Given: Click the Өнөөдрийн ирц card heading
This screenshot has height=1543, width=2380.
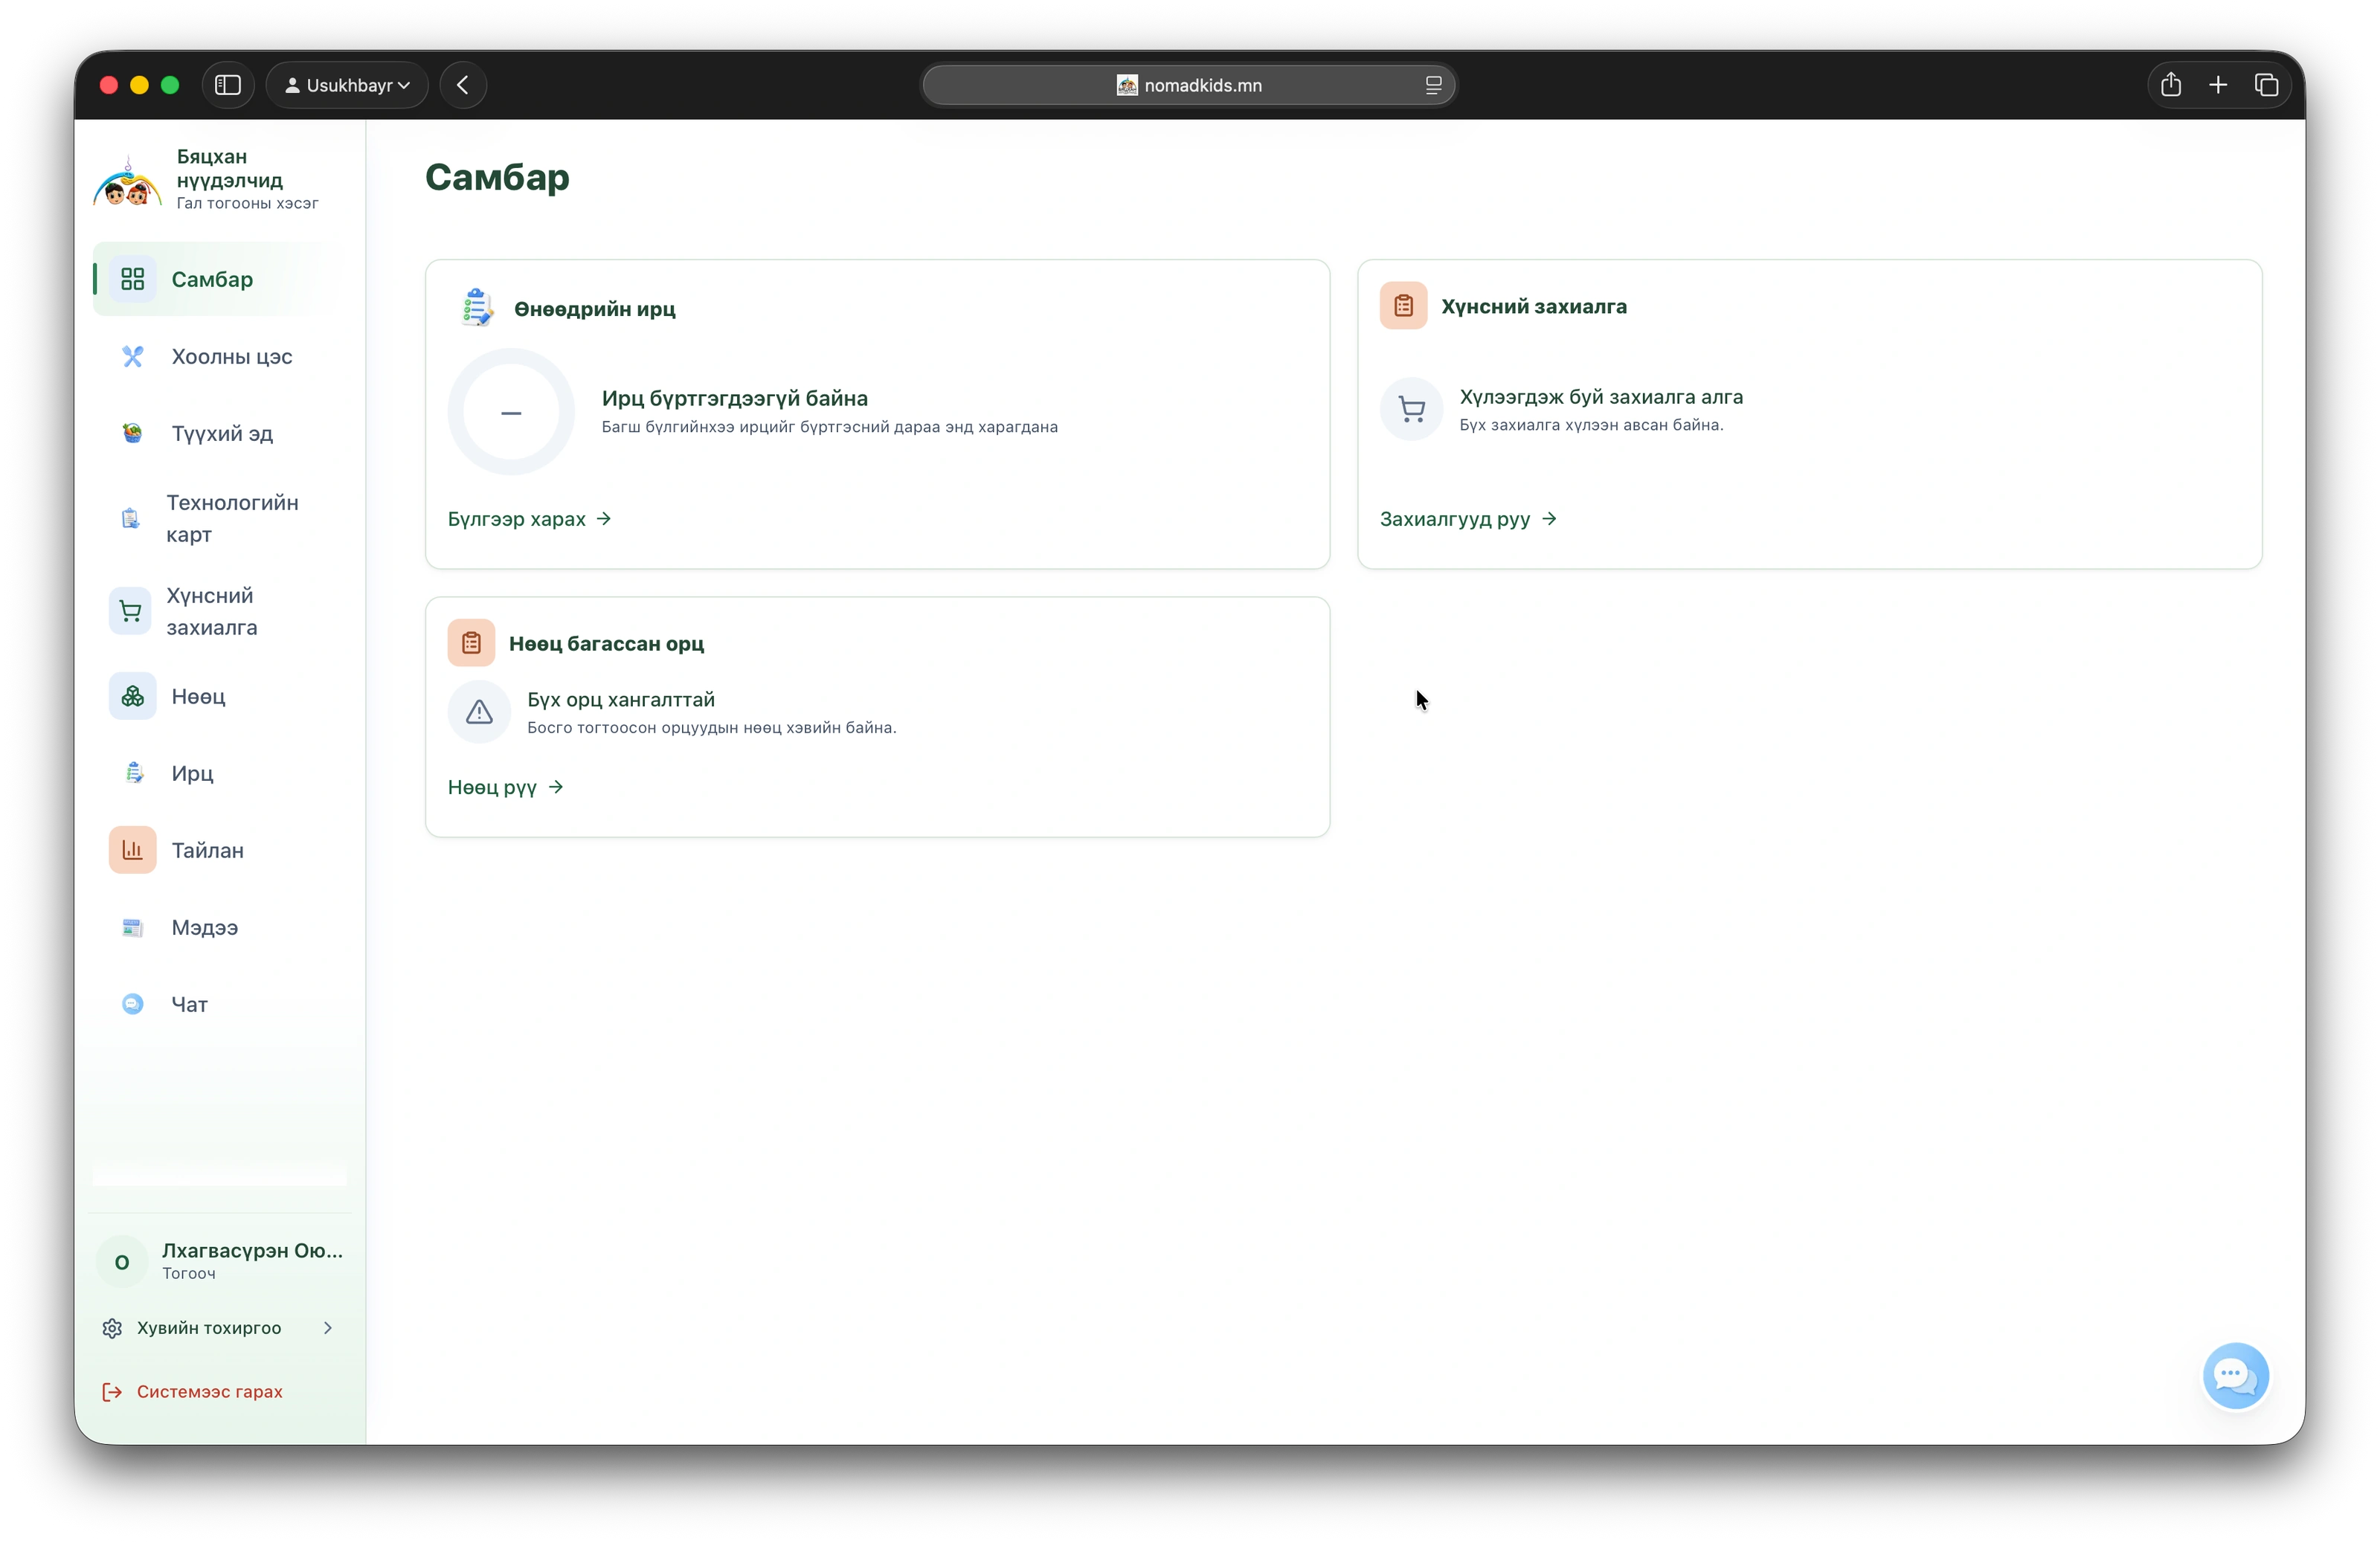Looking at the screenshot, I should [x=595, y=309].
